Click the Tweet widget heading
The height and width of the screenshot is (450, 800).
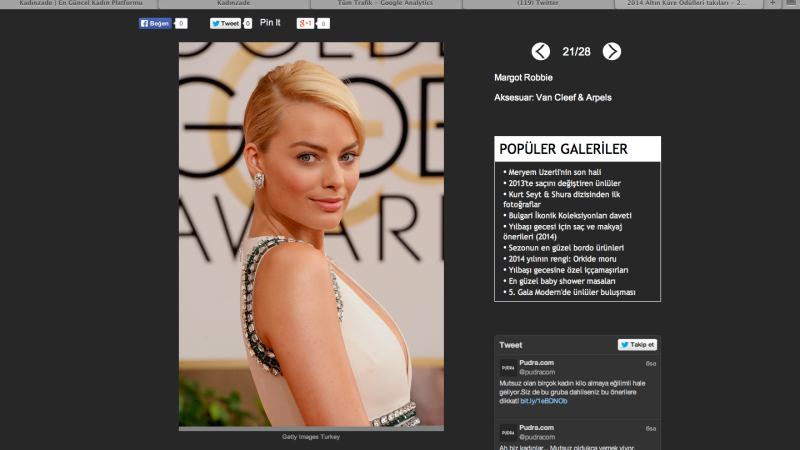click(x=511, y=345)
